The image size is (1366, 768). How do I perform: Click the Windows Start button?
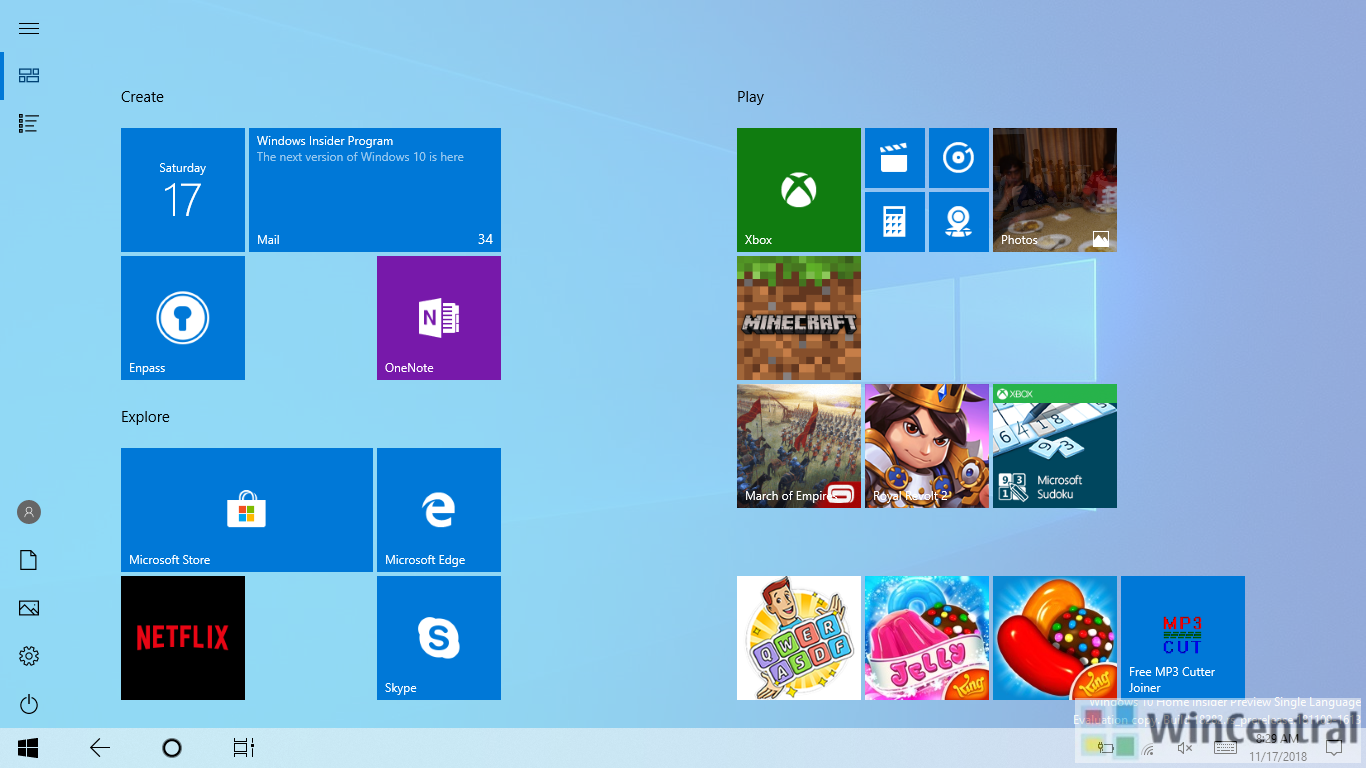28,748
